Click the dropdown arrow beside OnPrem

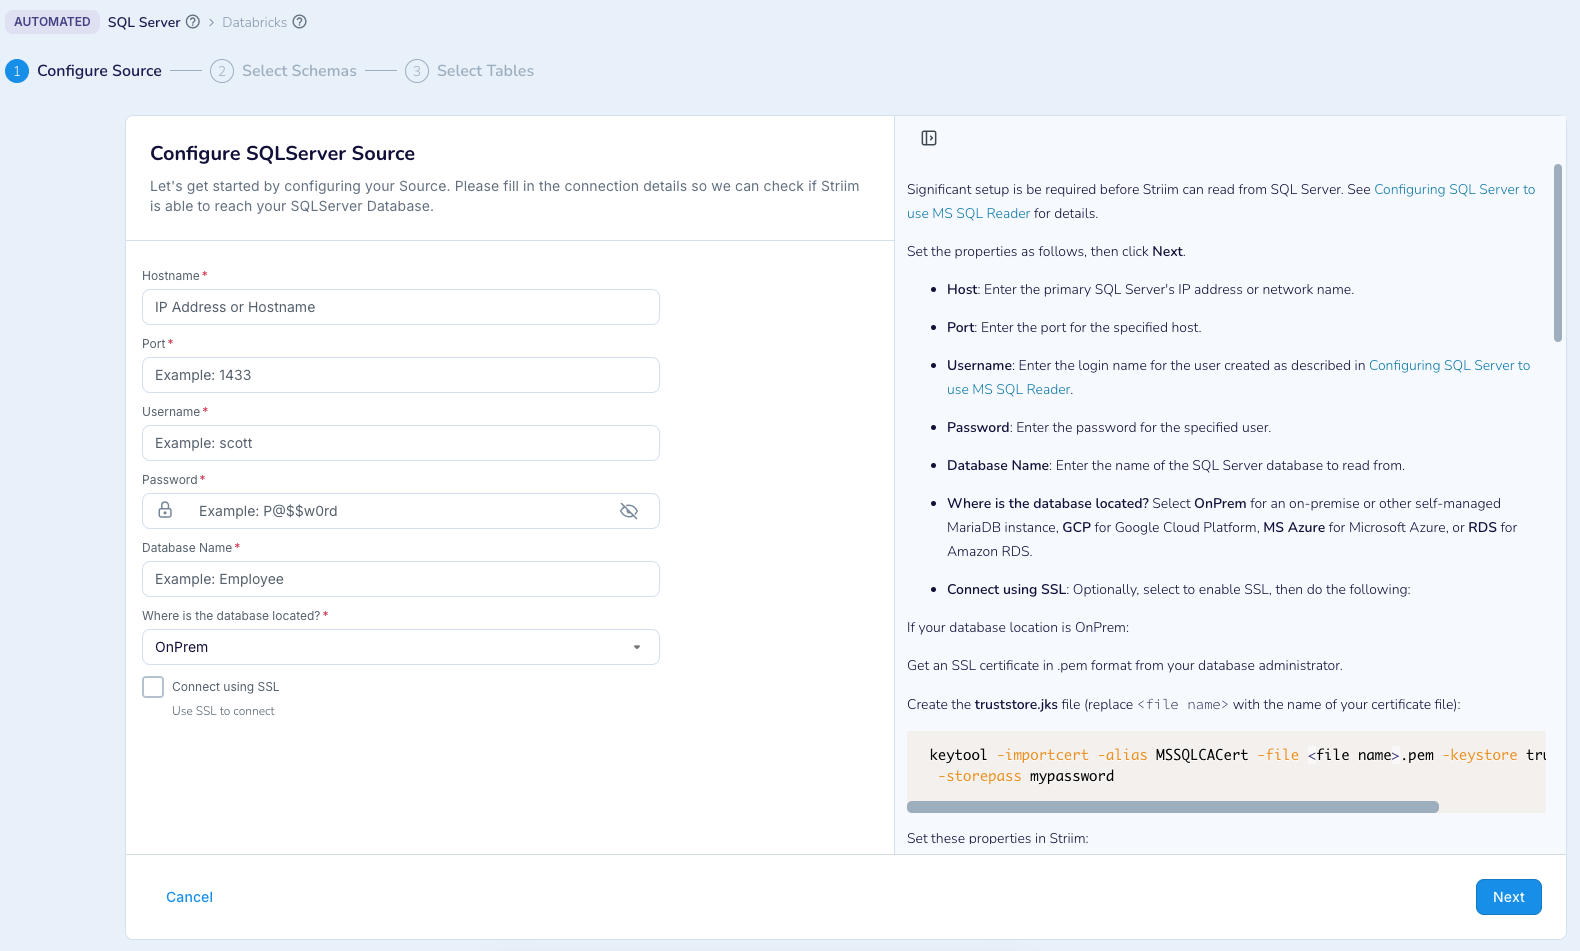point(637,647)
